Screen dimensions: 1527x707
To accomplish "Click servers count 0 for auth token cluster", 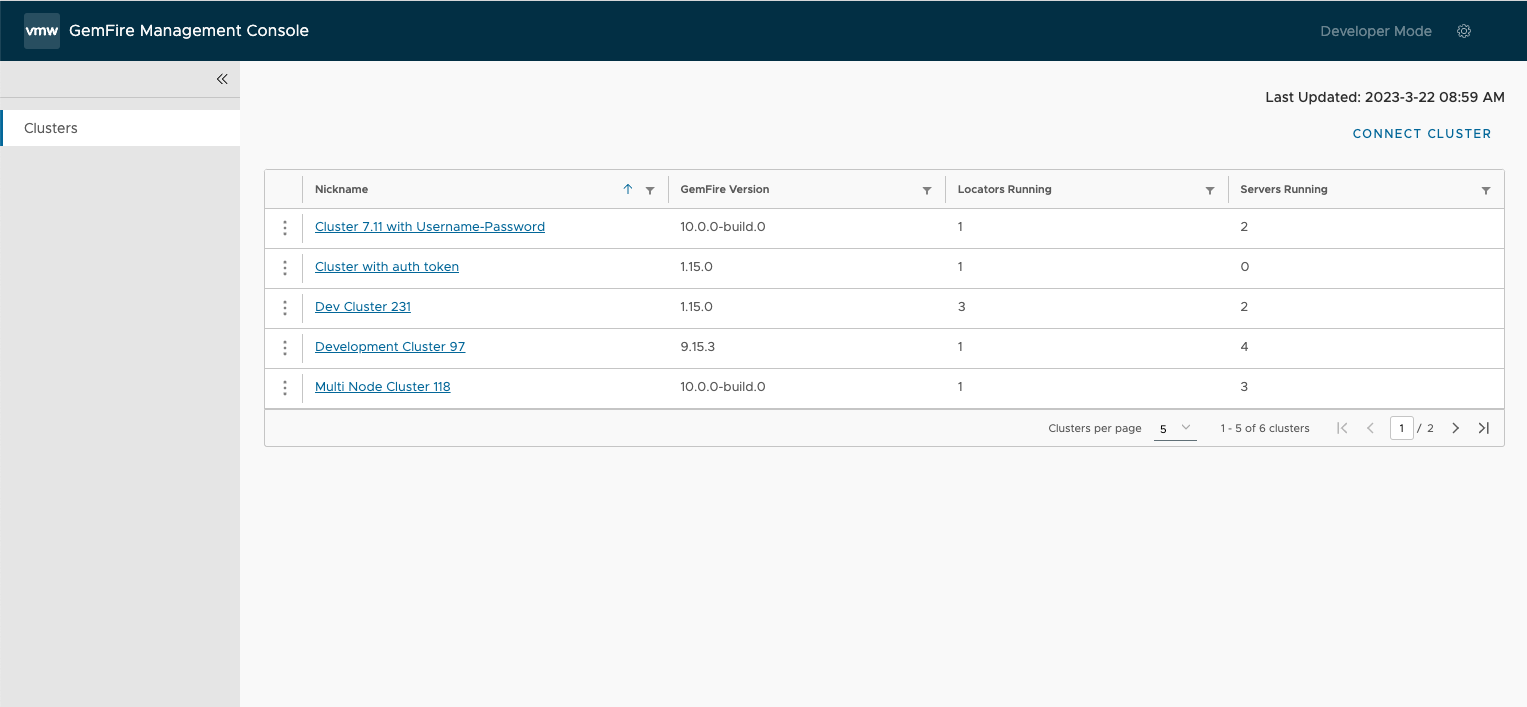I will point(1244,267).
